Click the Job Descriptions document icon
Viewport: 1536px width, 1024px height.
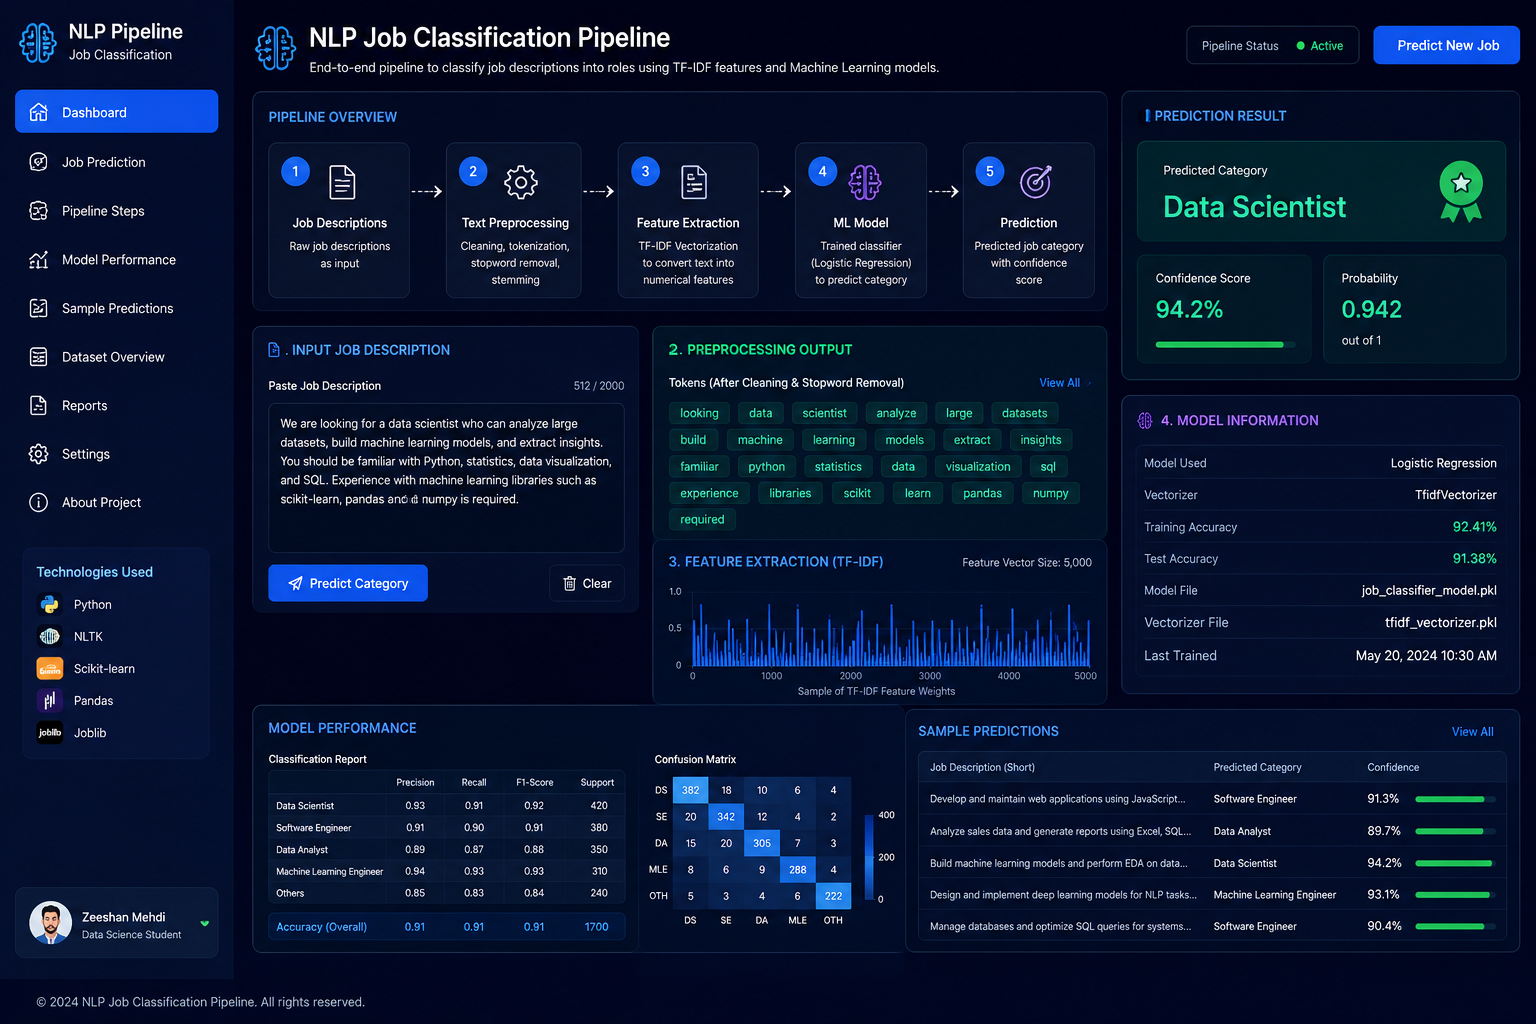[342, 182]
